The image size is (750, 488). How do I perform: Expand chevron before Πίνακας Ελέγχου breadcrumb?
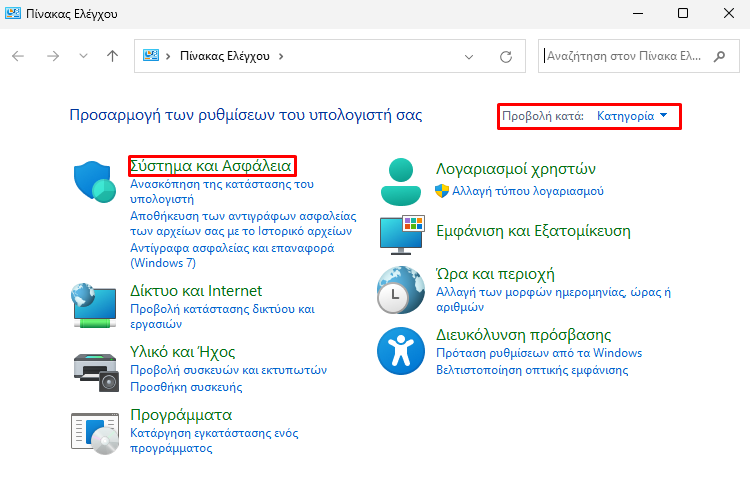pyautogui.click(x=168, y=56)
